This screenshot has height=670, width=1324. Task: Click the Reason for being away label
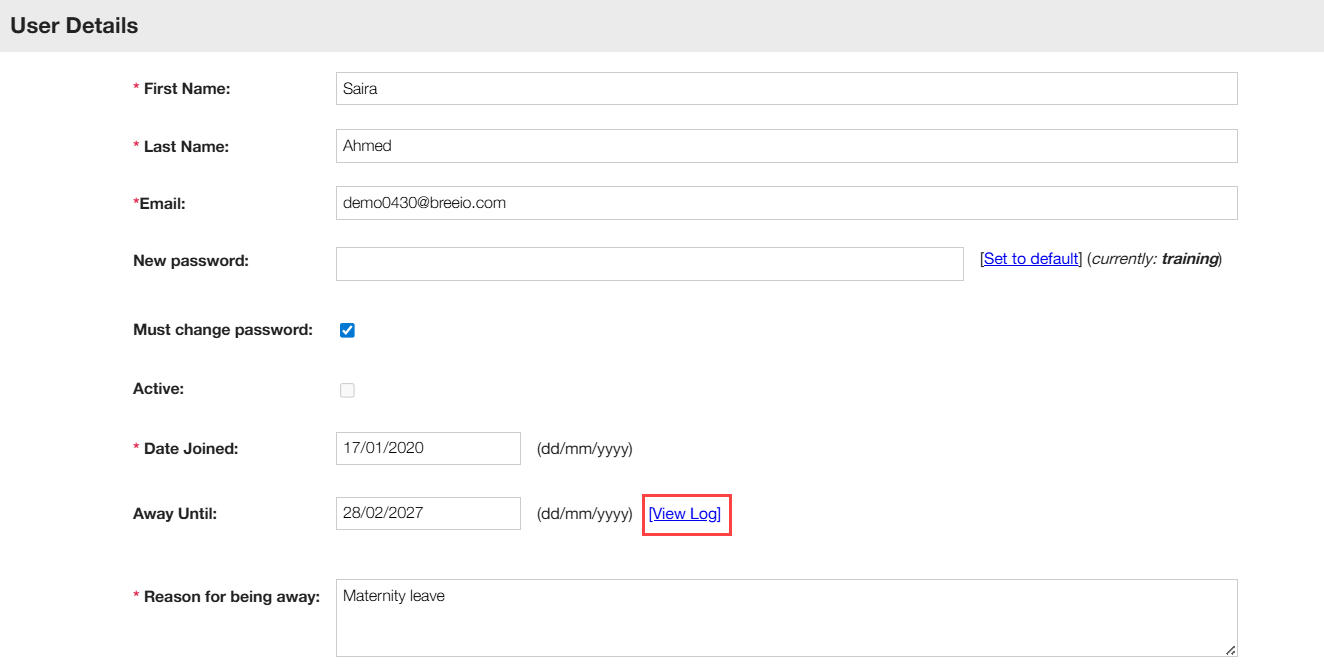click(231, 597)
